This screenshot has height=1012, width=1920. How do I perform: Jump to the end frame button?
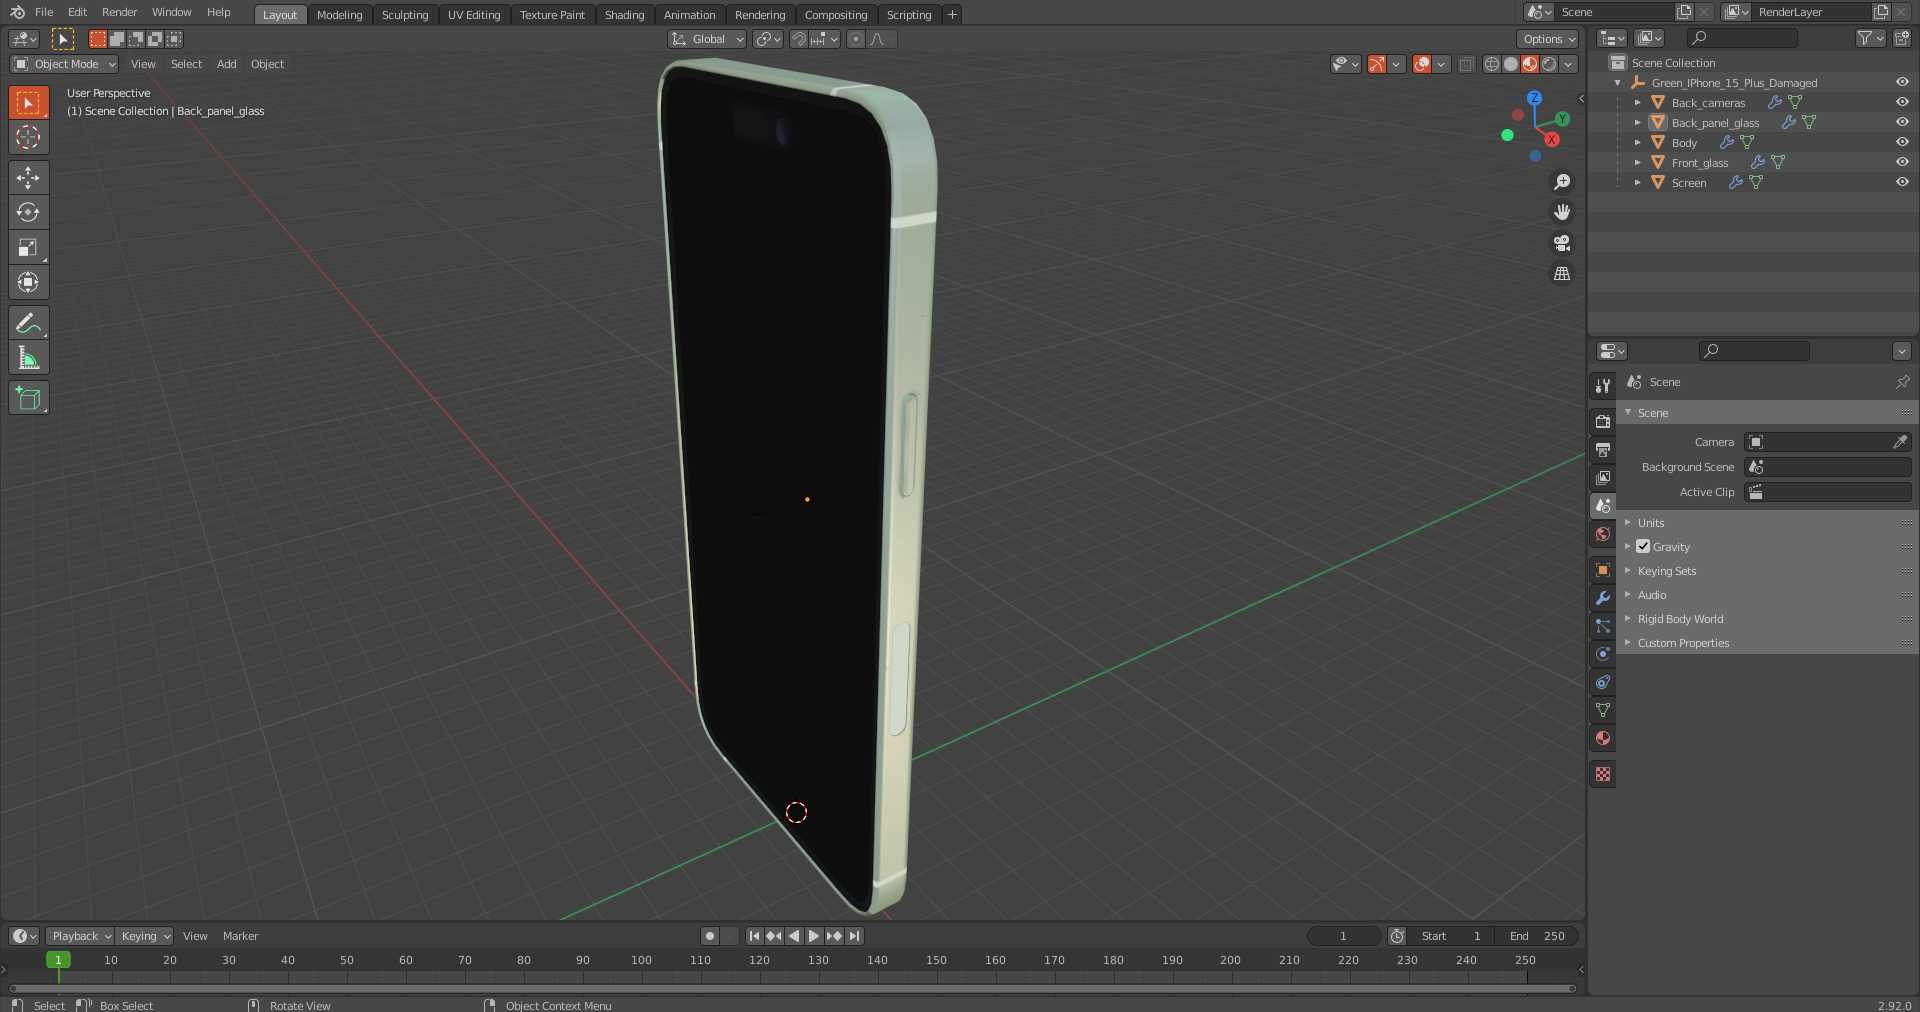coord(854,936)
